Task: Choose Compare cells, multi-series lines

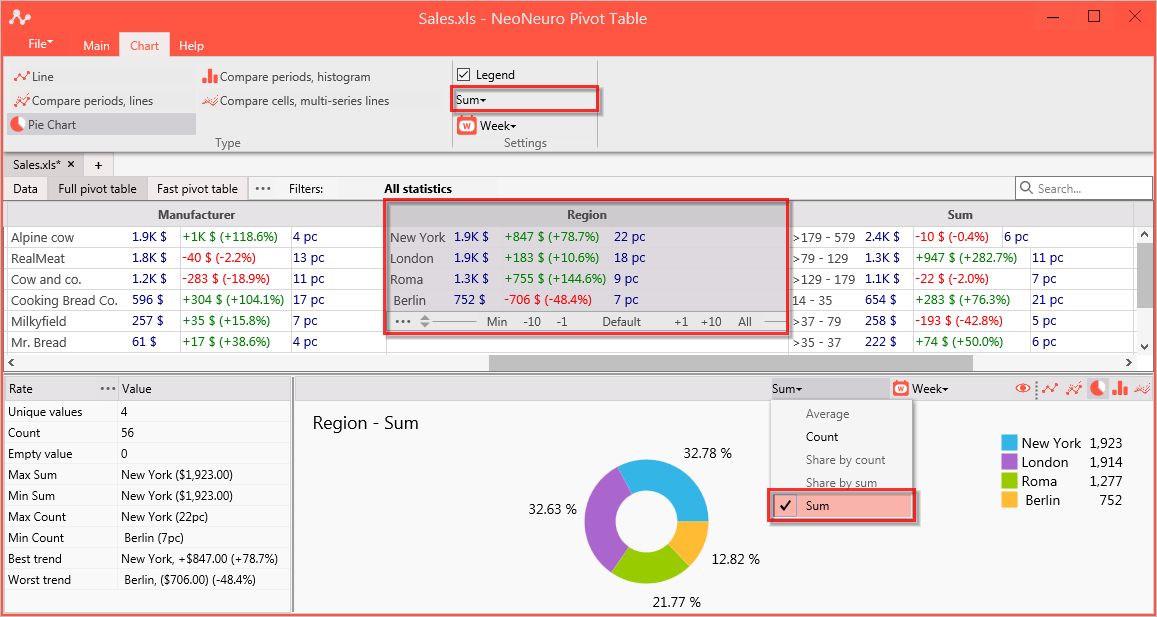Action: click(295, 100)
